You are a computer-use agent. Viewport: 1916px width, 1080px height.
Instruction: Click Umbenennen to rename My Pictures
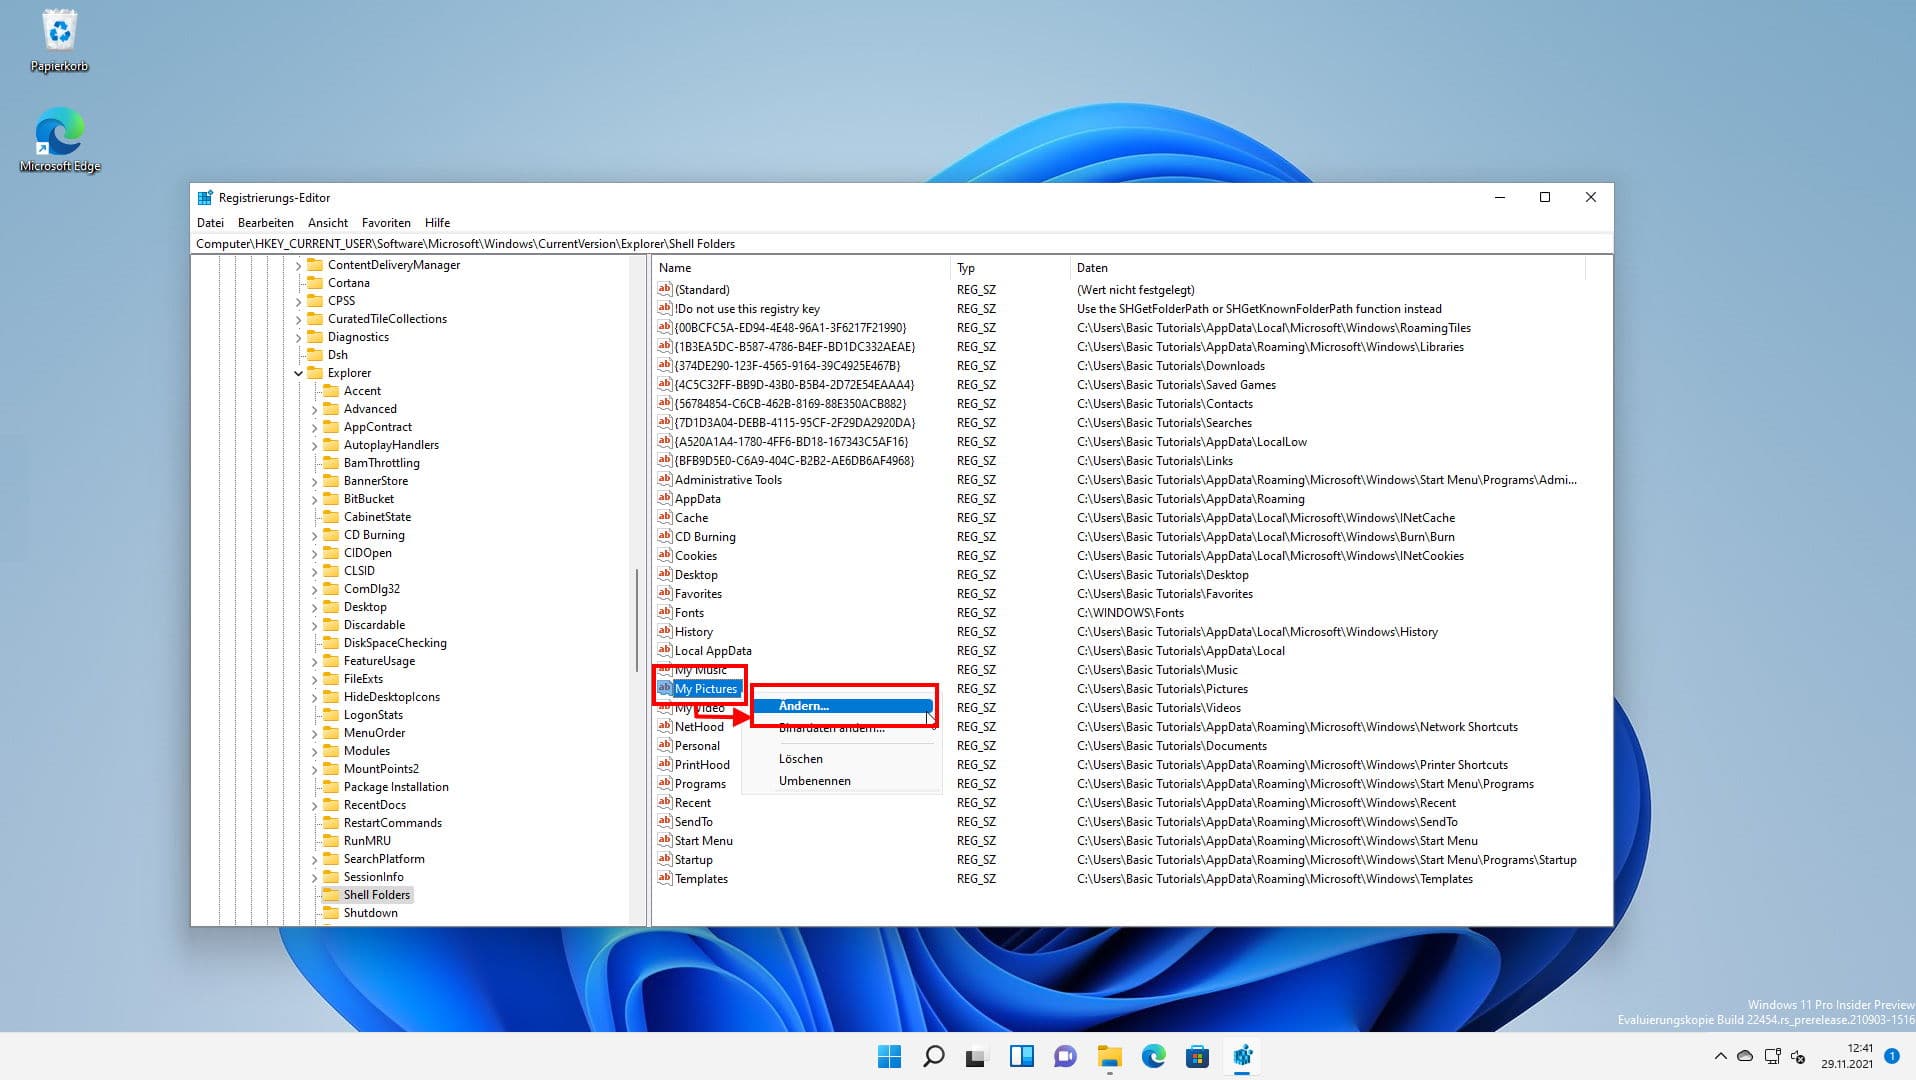point(815,780)
